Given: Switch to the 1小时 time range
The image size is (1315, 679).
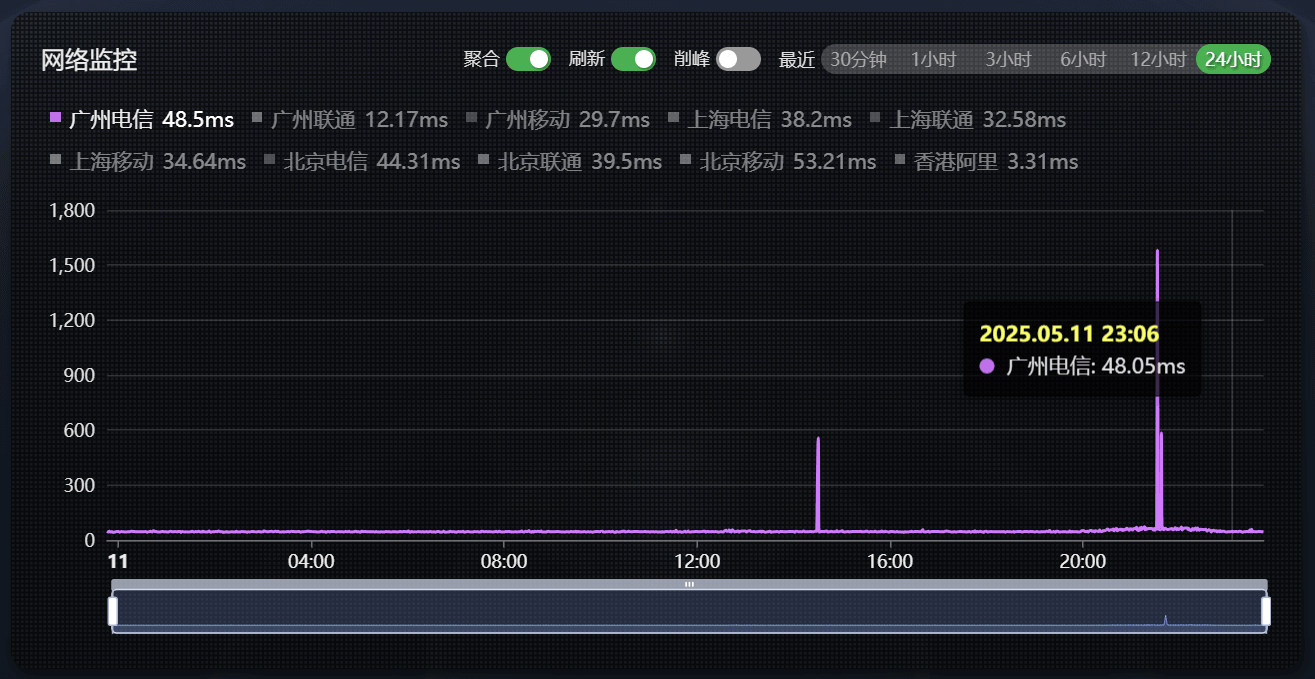Looking at the screenshot, I should click(933, 59).
